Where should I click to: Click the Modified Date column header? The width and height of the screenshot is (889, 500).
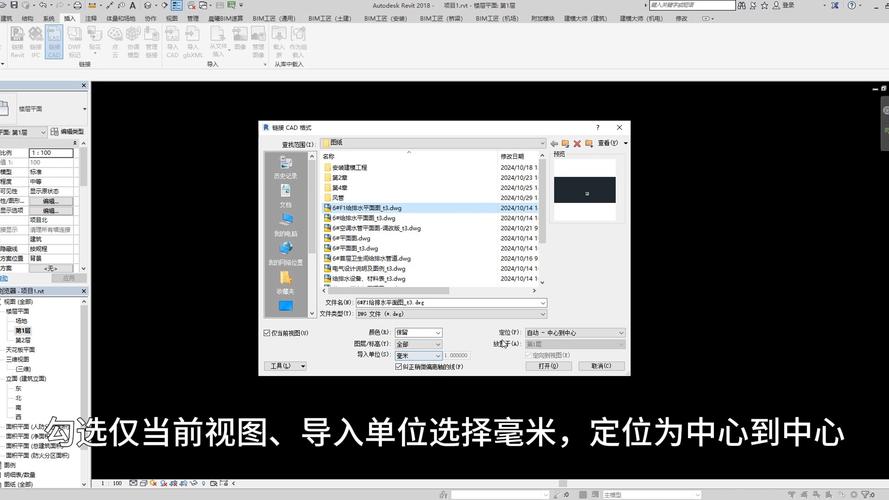pyautogui.click(x=512, y=156)
